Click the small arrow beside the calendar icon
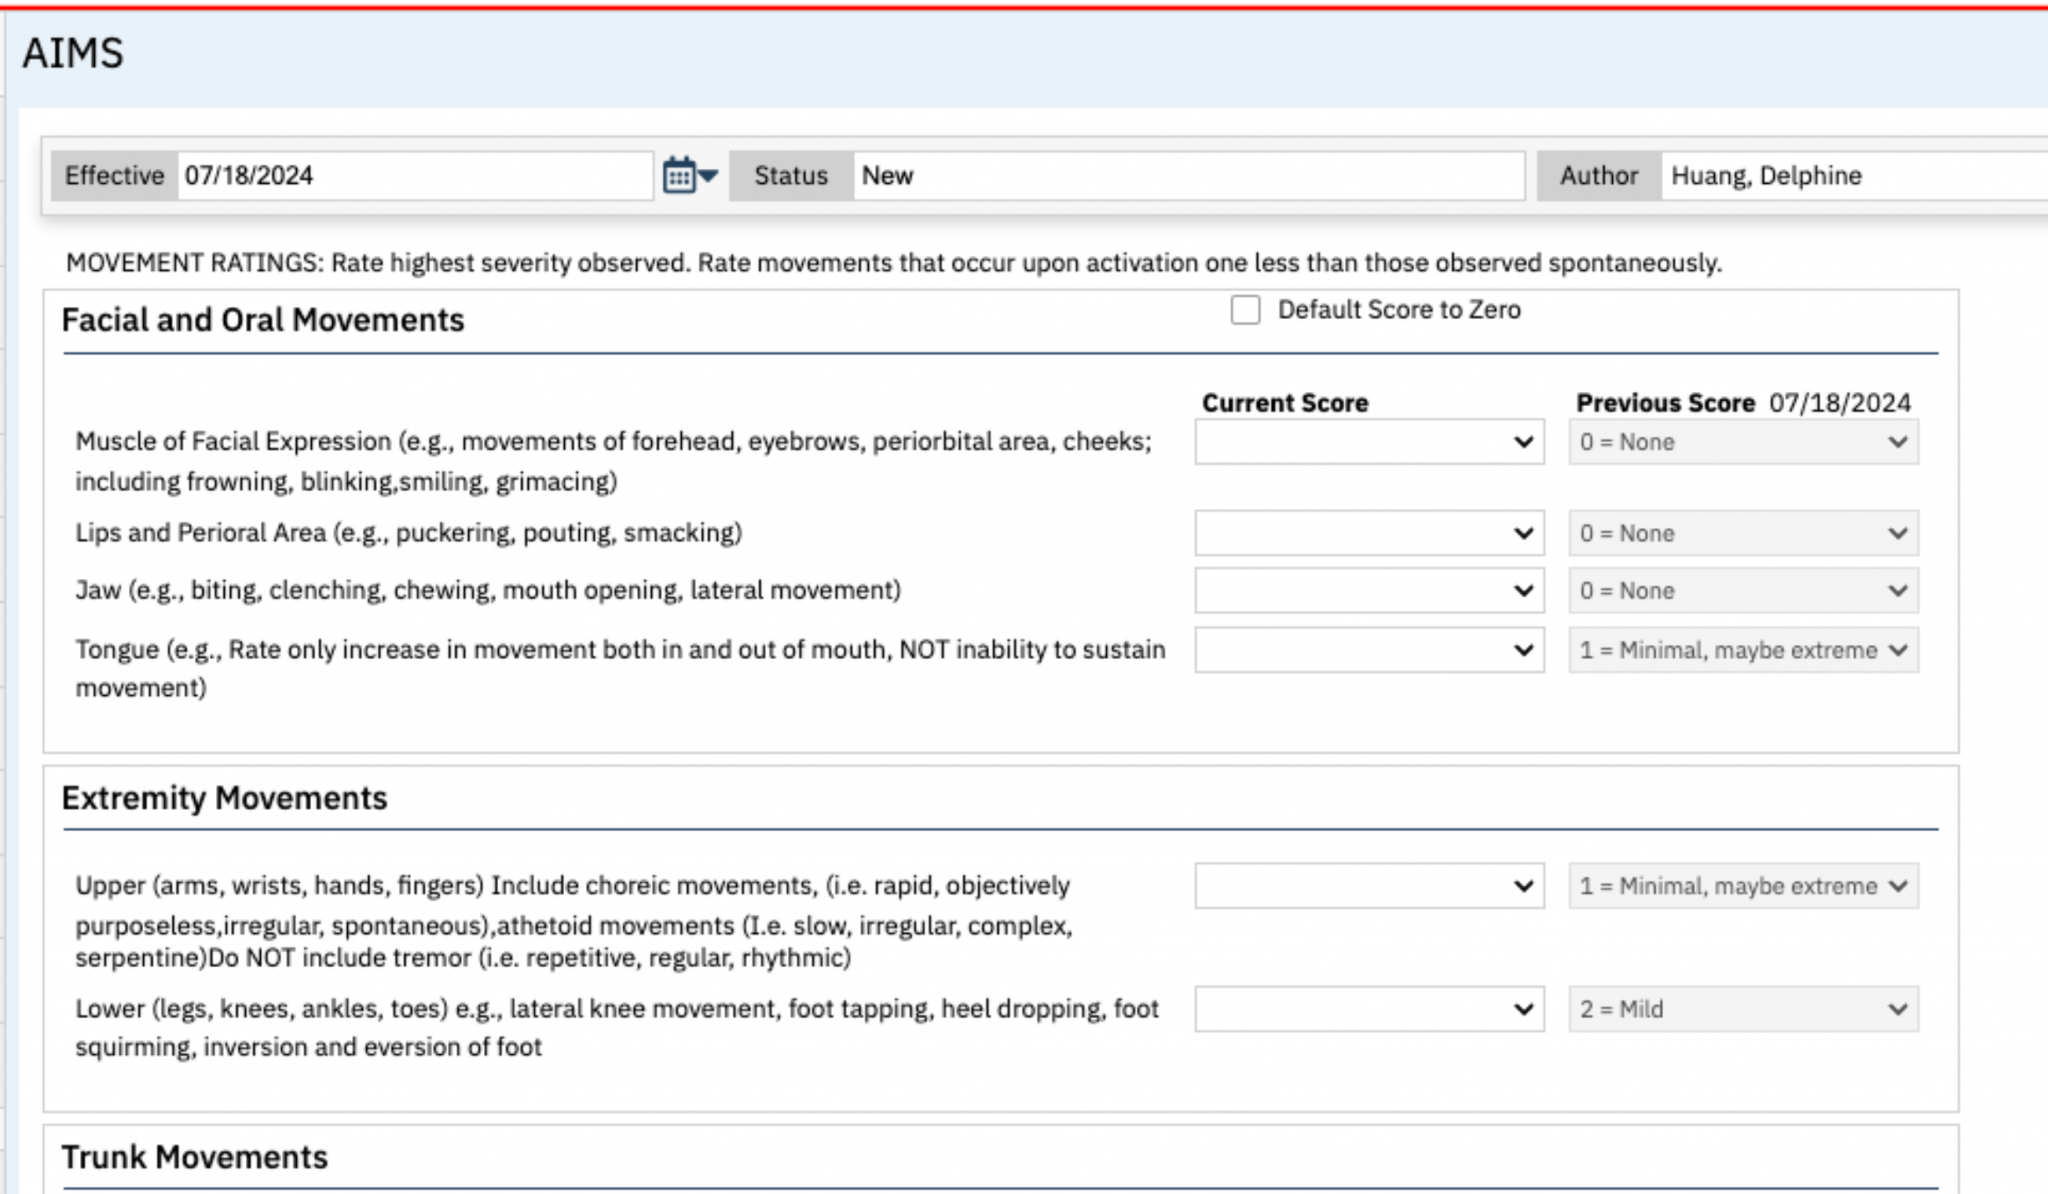This screenshot has height=1194, width=2048. click(x=709, y=176)
